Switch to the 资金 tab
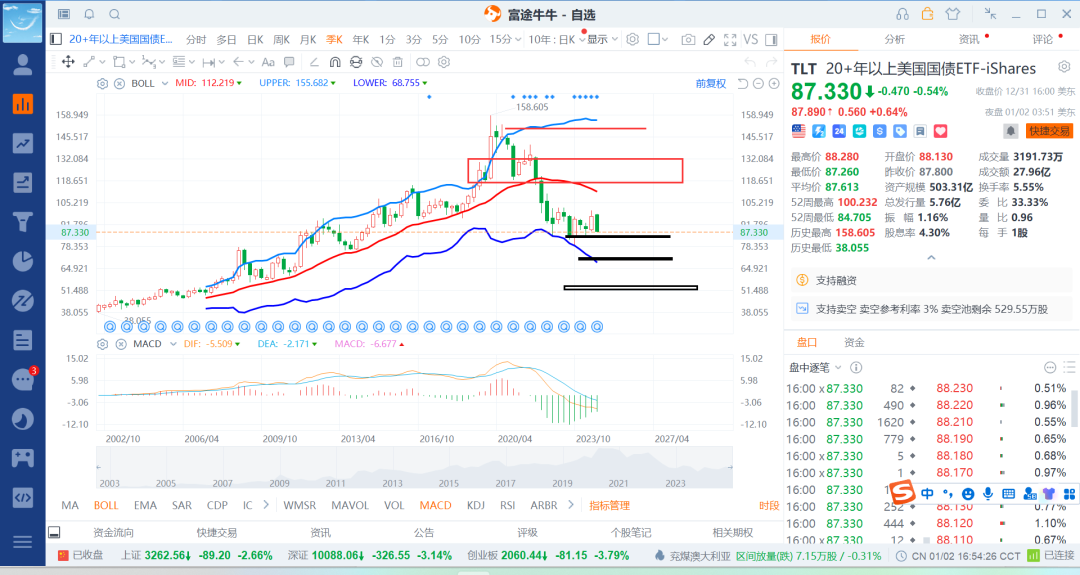 click(x=854, y=342)
